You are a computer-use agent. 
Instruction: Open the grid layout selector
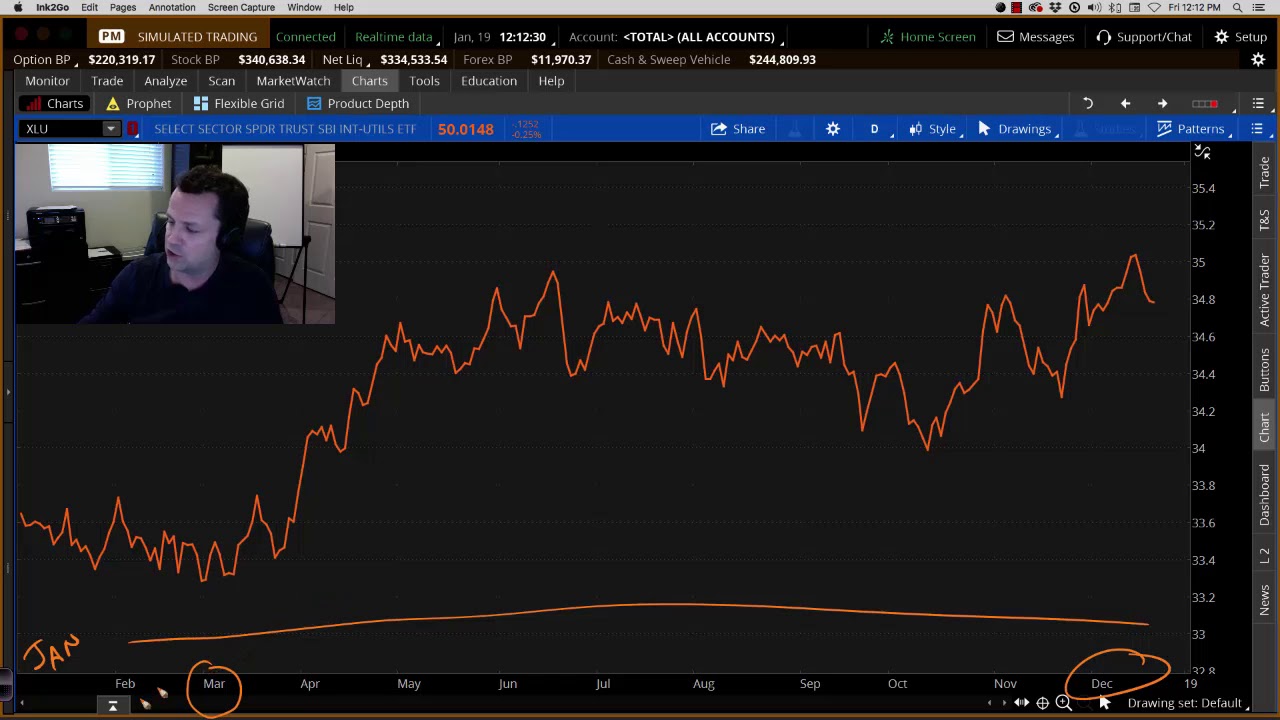pos(1207,104)
